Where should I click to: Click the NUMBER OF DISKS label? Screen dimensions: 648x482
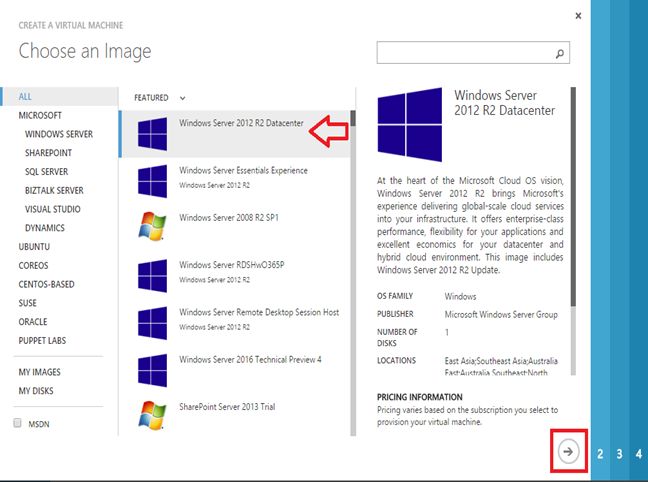[x=397, y=337]
